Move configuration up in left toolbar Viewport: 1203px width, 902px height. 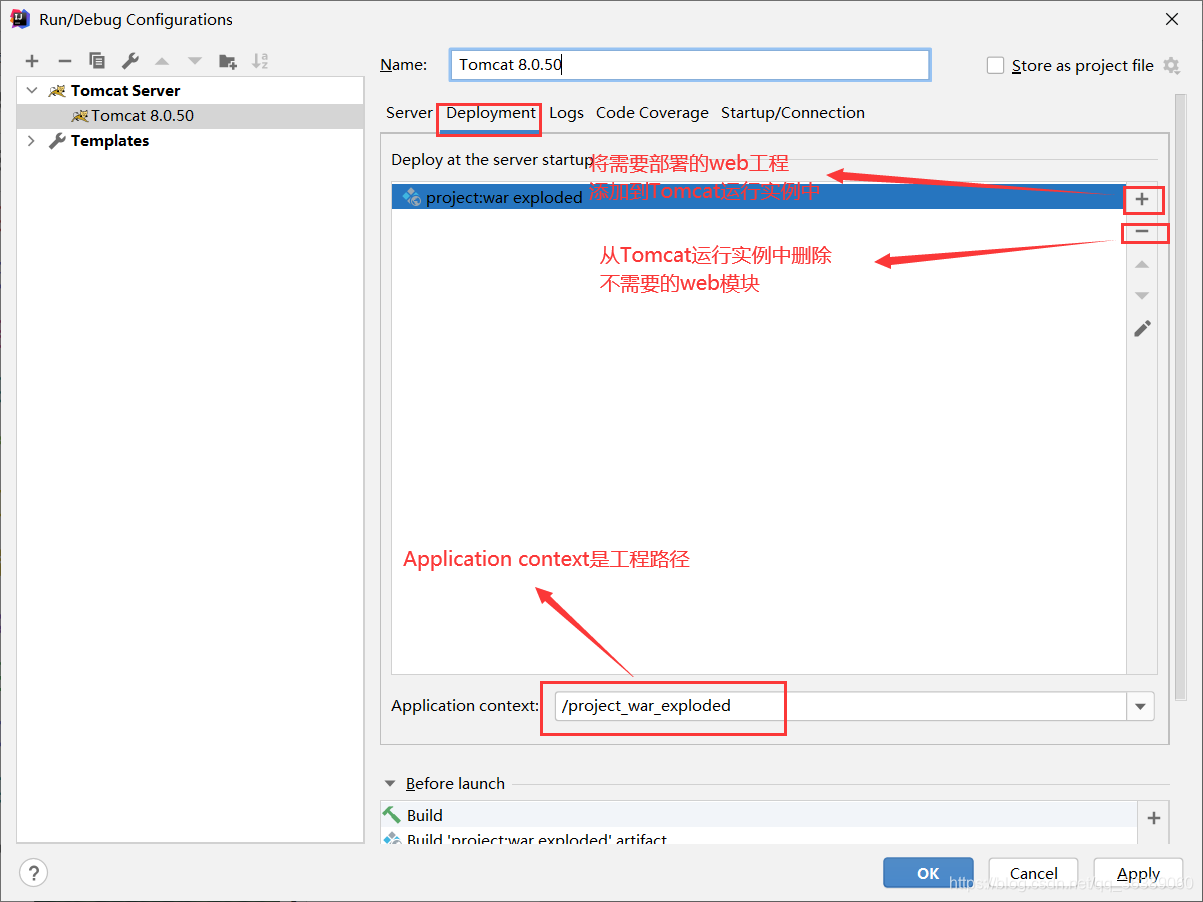click(x=162, y=61)
